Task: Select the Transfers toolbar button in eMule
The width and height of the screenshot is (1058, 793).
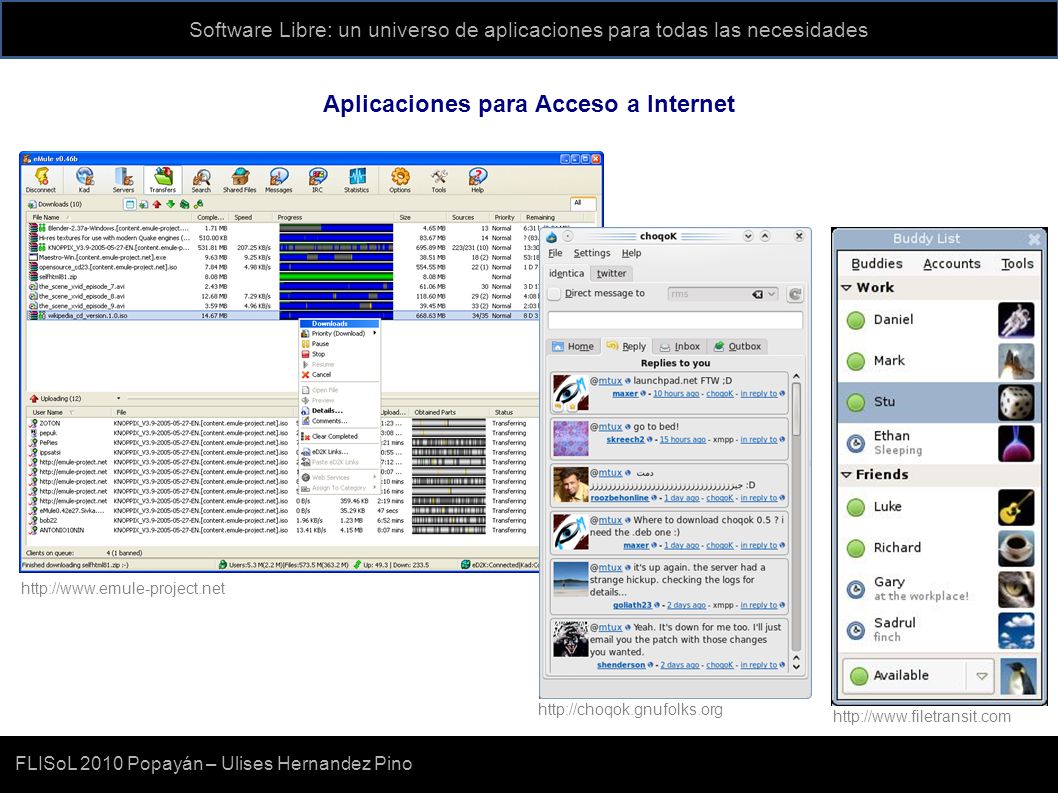Action: pyautogui.click(x=163, y=180)
